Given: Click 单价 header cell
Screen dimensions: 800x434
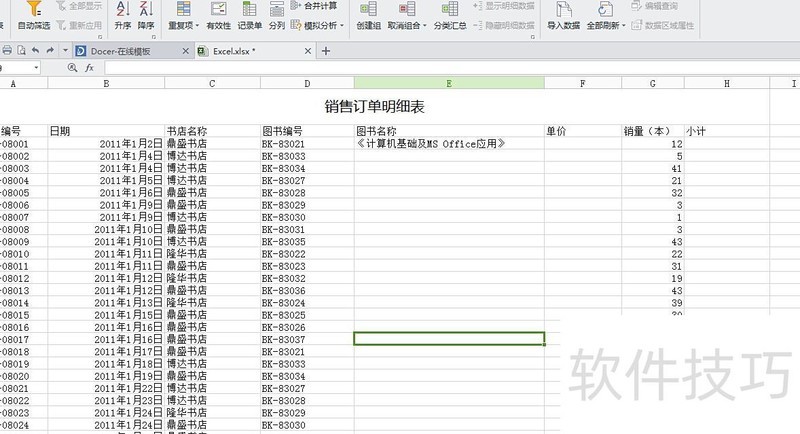Looking at the screenshot, I should click(x=583, y=131).
